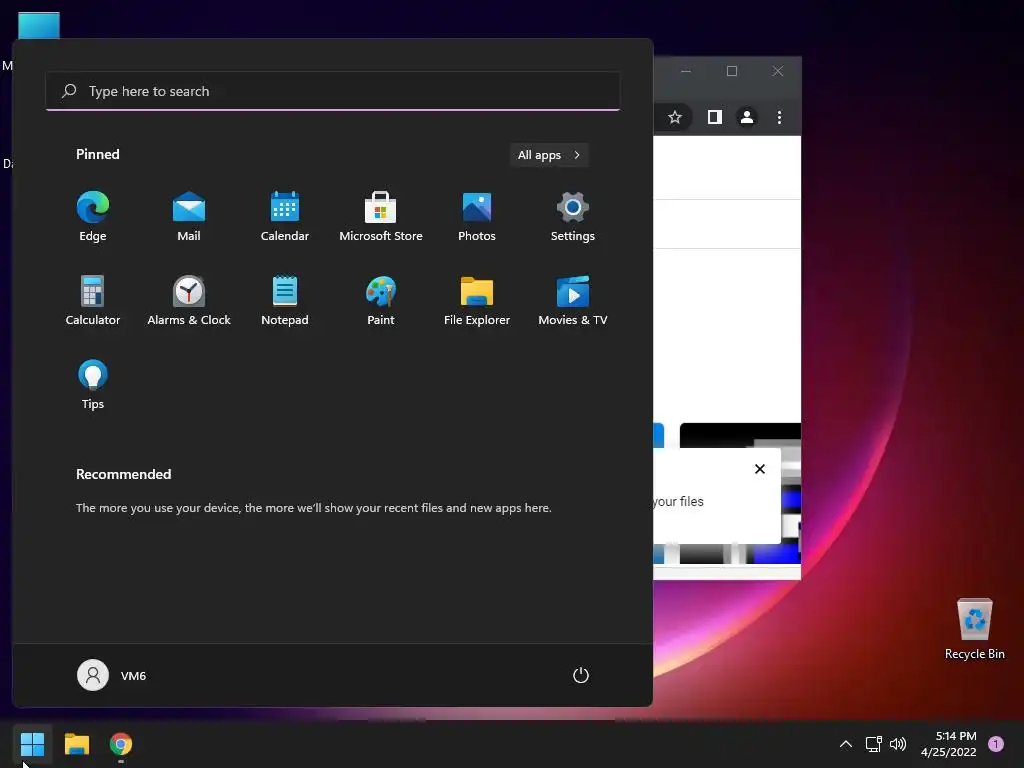Open the volume control tray icon
This screenshot has height=768, width=1024.
pyautogui.click(x=898, y=744)
